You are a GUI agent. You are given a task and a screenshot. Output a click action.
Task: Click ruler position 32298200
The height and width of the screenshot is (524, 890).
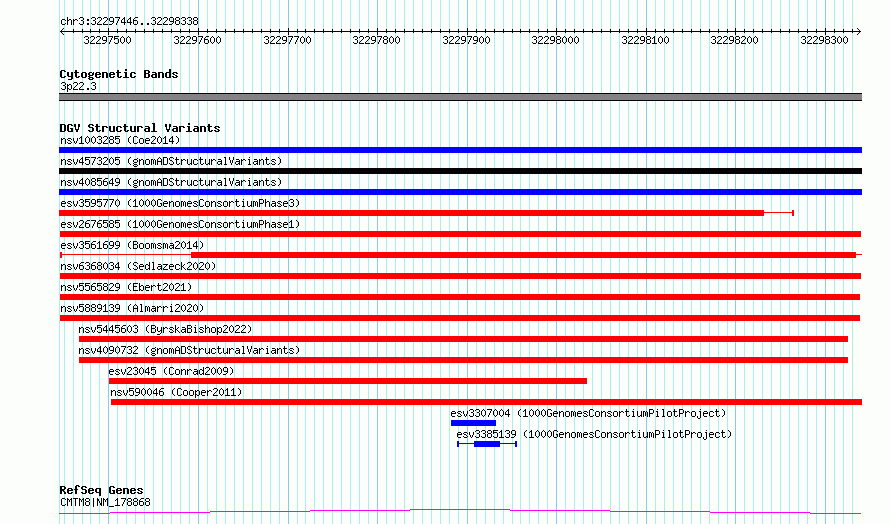(734, 40)
